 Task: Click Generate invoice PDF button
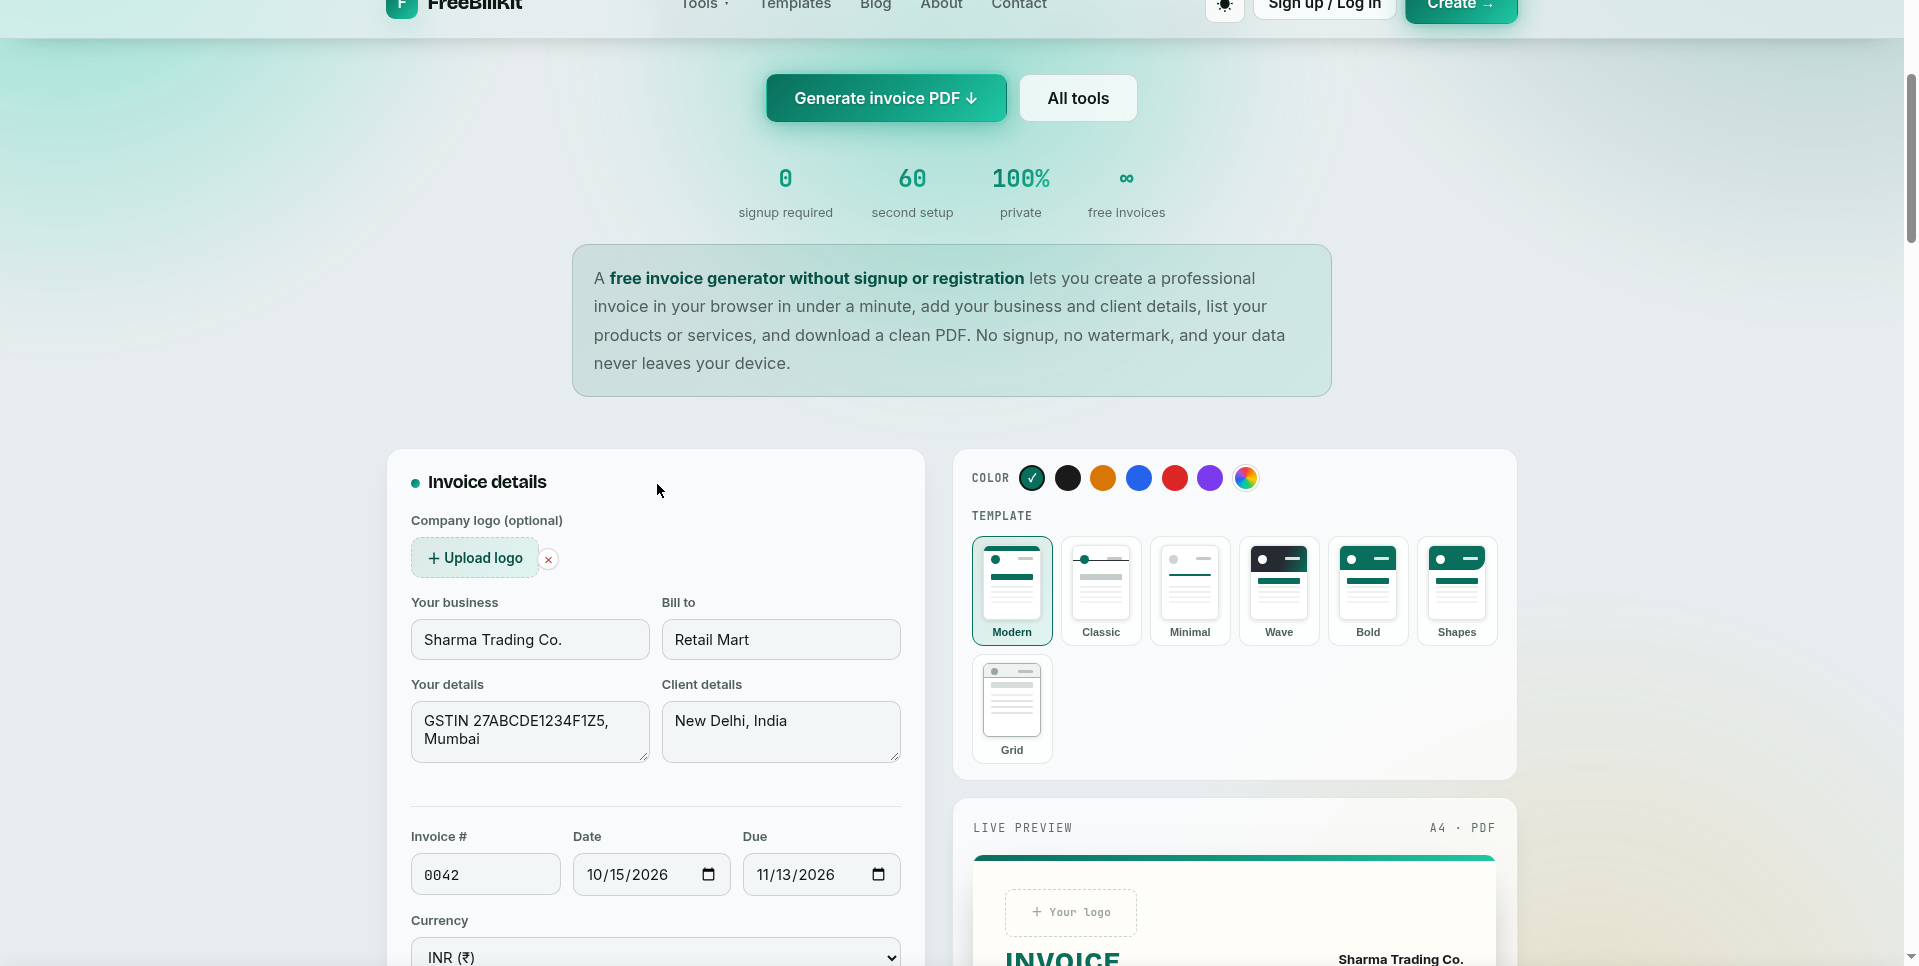(886, 98)
